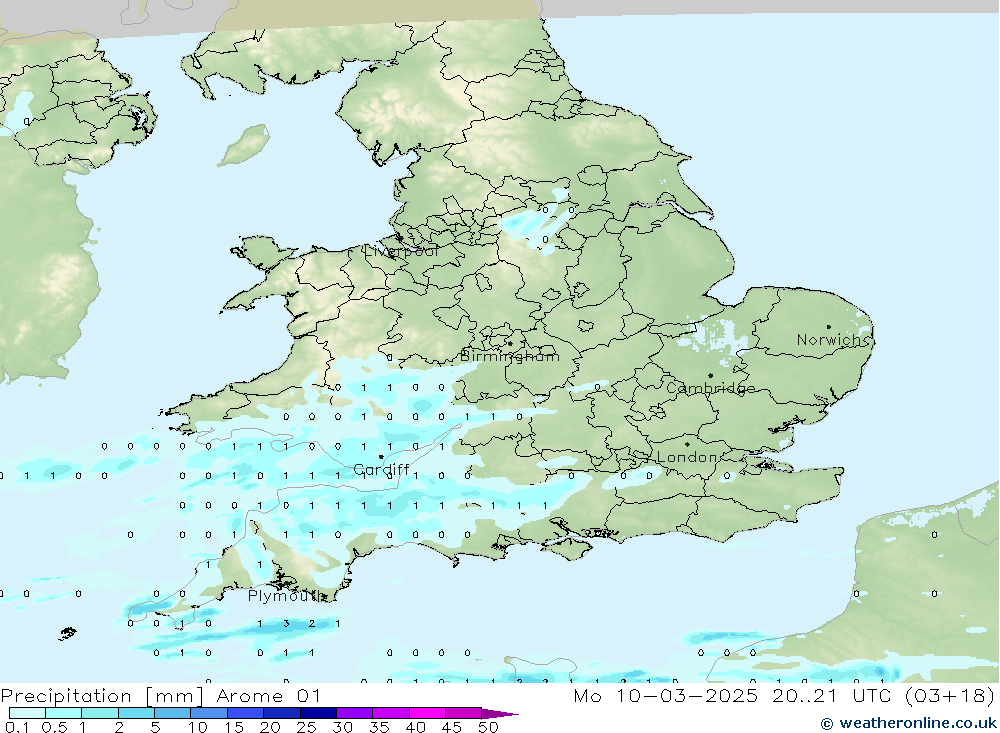
Task: Click the Precipitation [mm] Arome 01 title
Action: coord(160,695)
